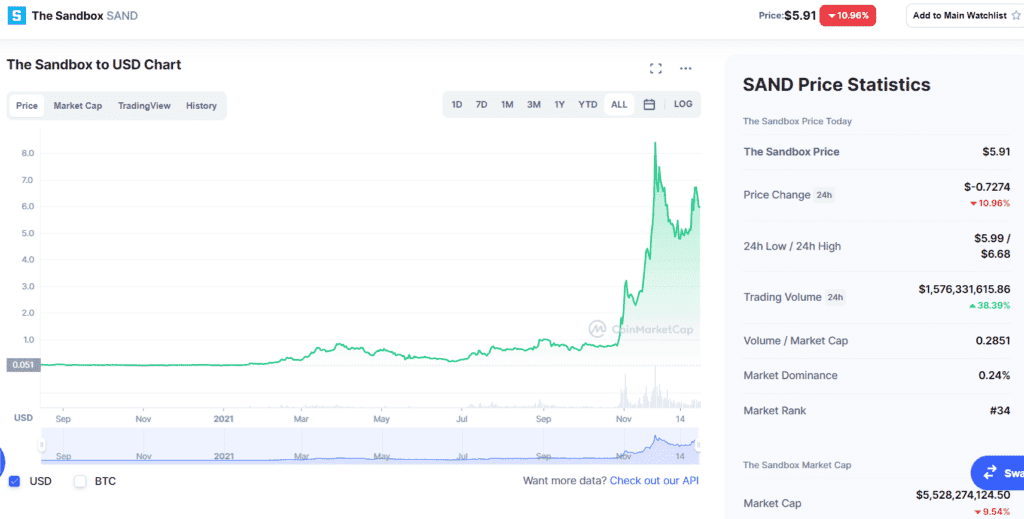
Task: Toggle LOG scale on the chart
Action: click(683, 105)
